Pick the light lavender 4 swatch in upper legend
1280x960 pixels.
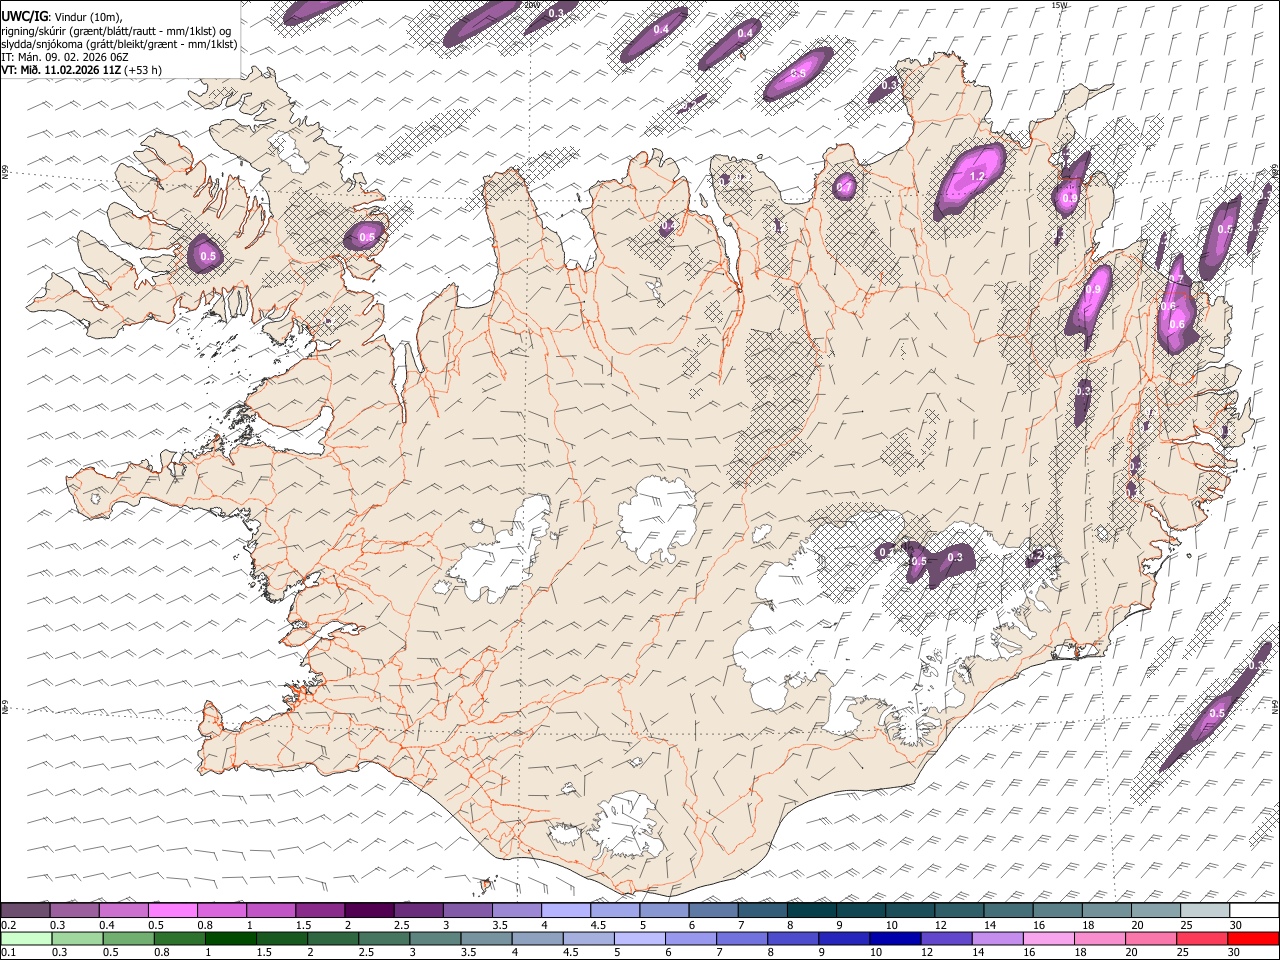pos(565,911)
